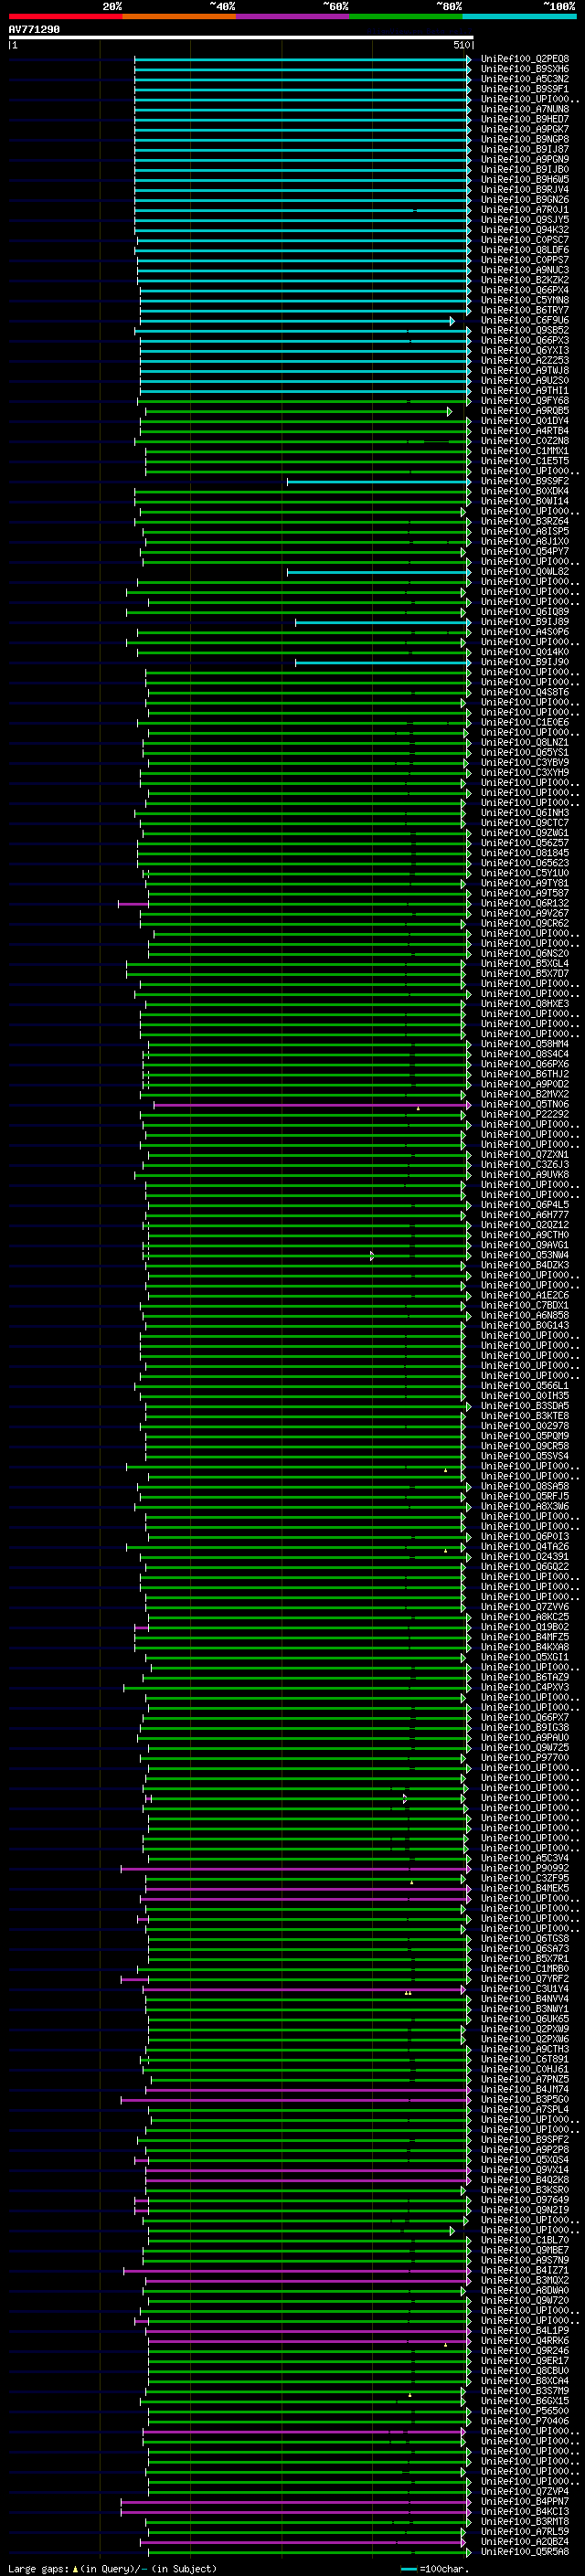Open hit UniRef100_A7NUN8
Image resolution: width=585 pixels, height=2576 pixels.
525,109
